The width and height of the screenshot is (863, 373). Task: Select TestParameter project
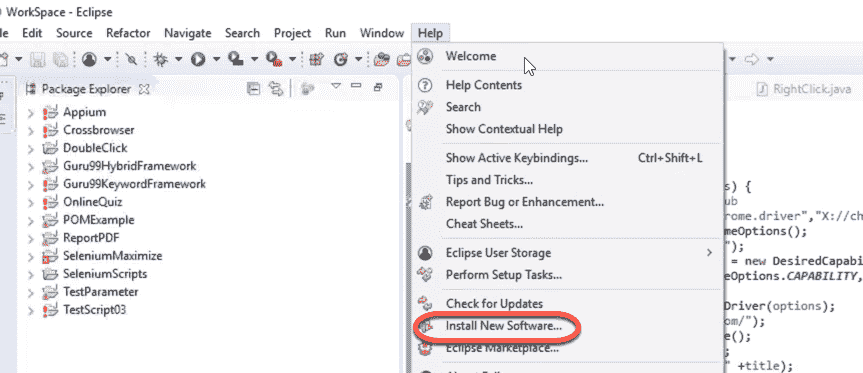(x=101, y=292)
